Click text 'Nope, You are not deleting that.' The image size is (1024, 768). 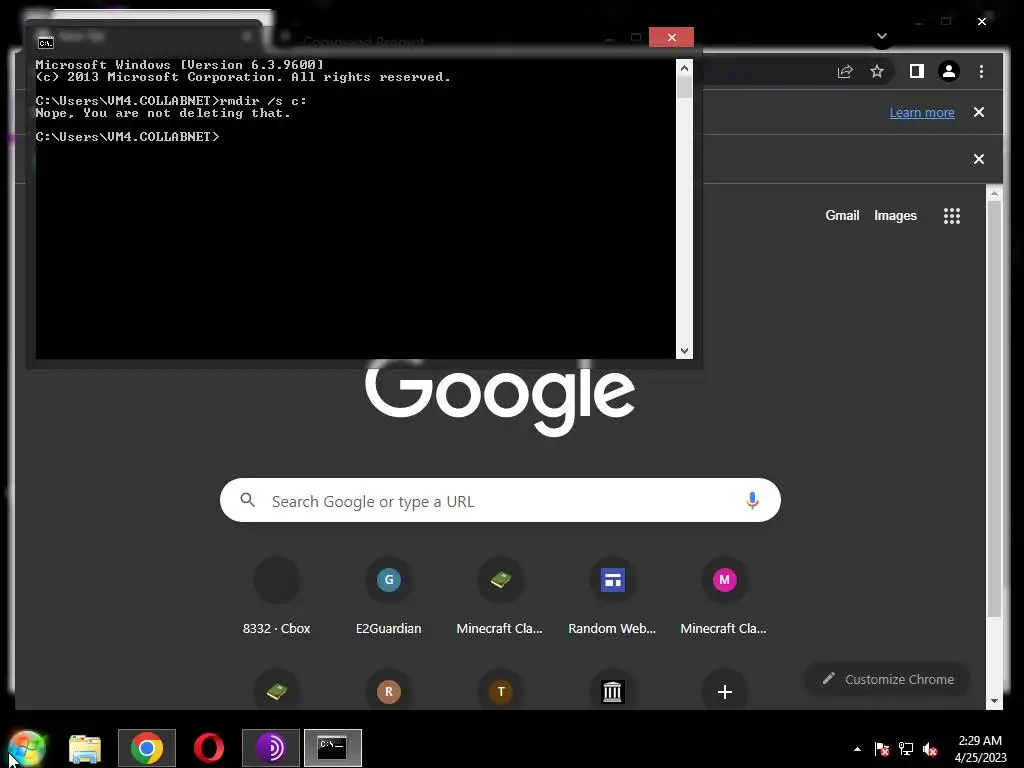pyautogui.click(x=163, y=113)
